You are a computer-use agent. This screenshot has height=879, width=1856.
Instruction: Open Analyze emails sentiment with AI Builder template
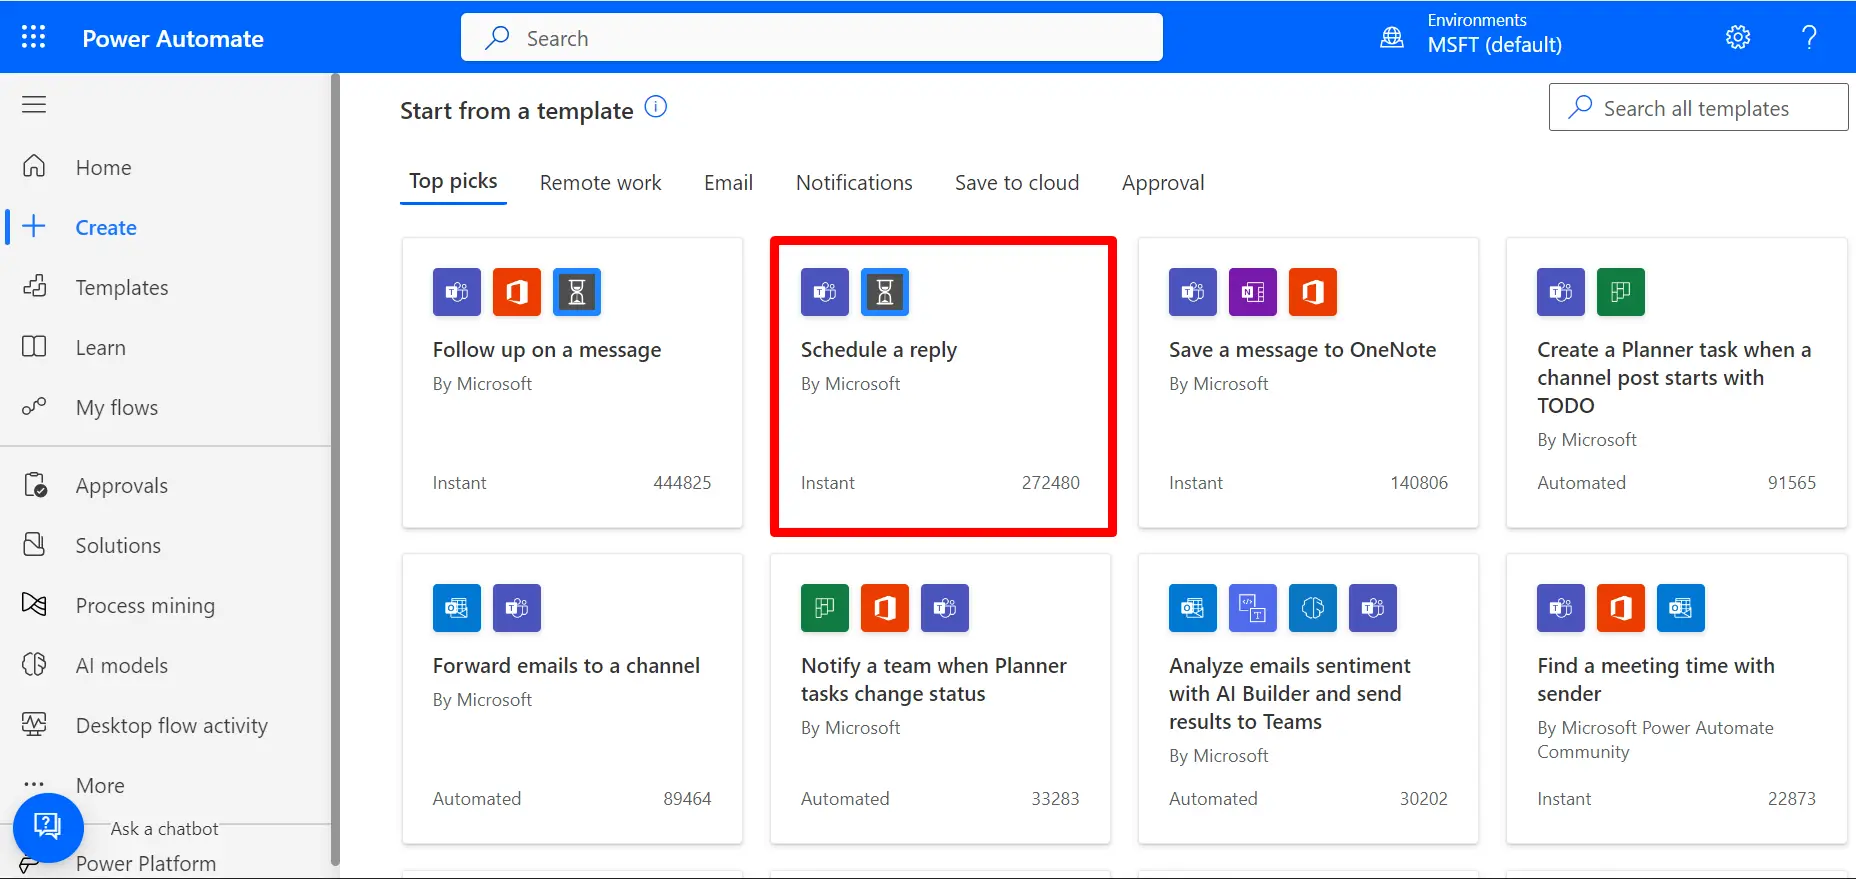pyautogui.click(x=1308, y=698)
